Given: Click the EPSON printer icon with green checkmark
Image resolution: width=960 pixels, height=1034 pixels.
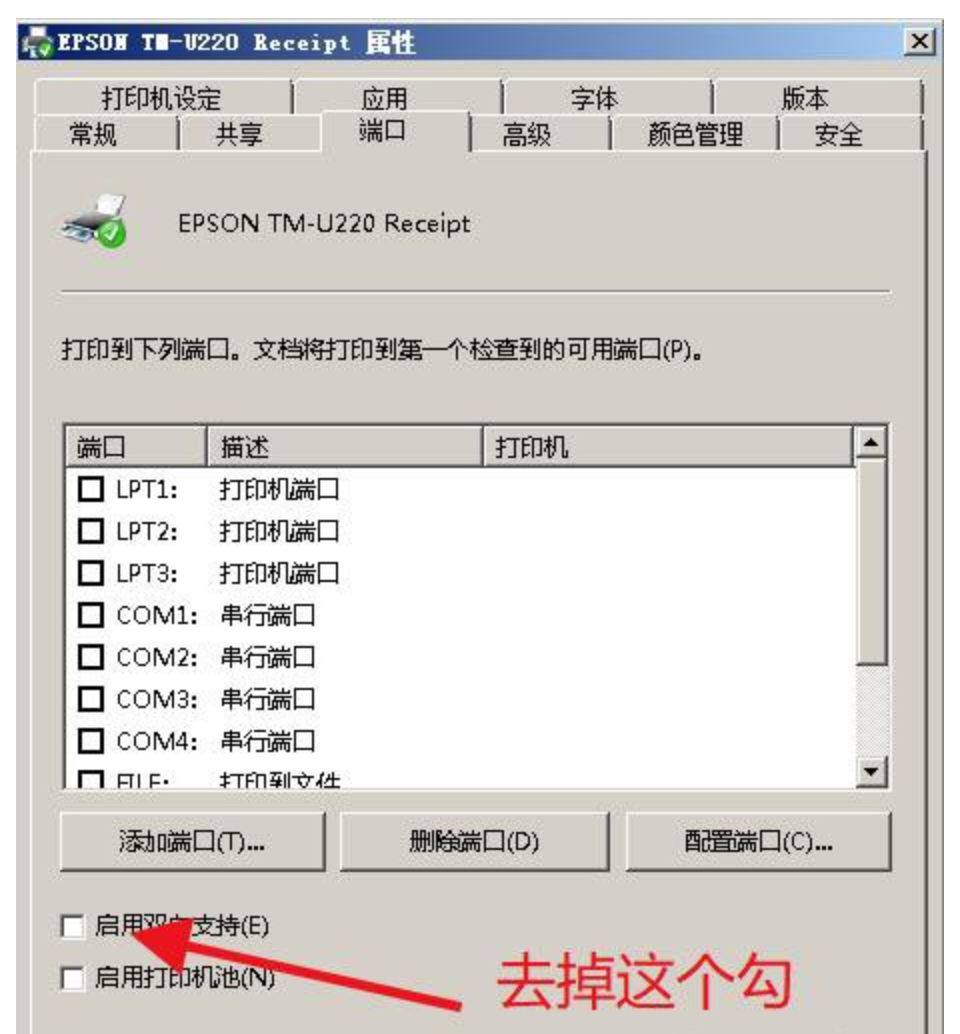Looking at the screenshot, I should [x=95, y=222].
